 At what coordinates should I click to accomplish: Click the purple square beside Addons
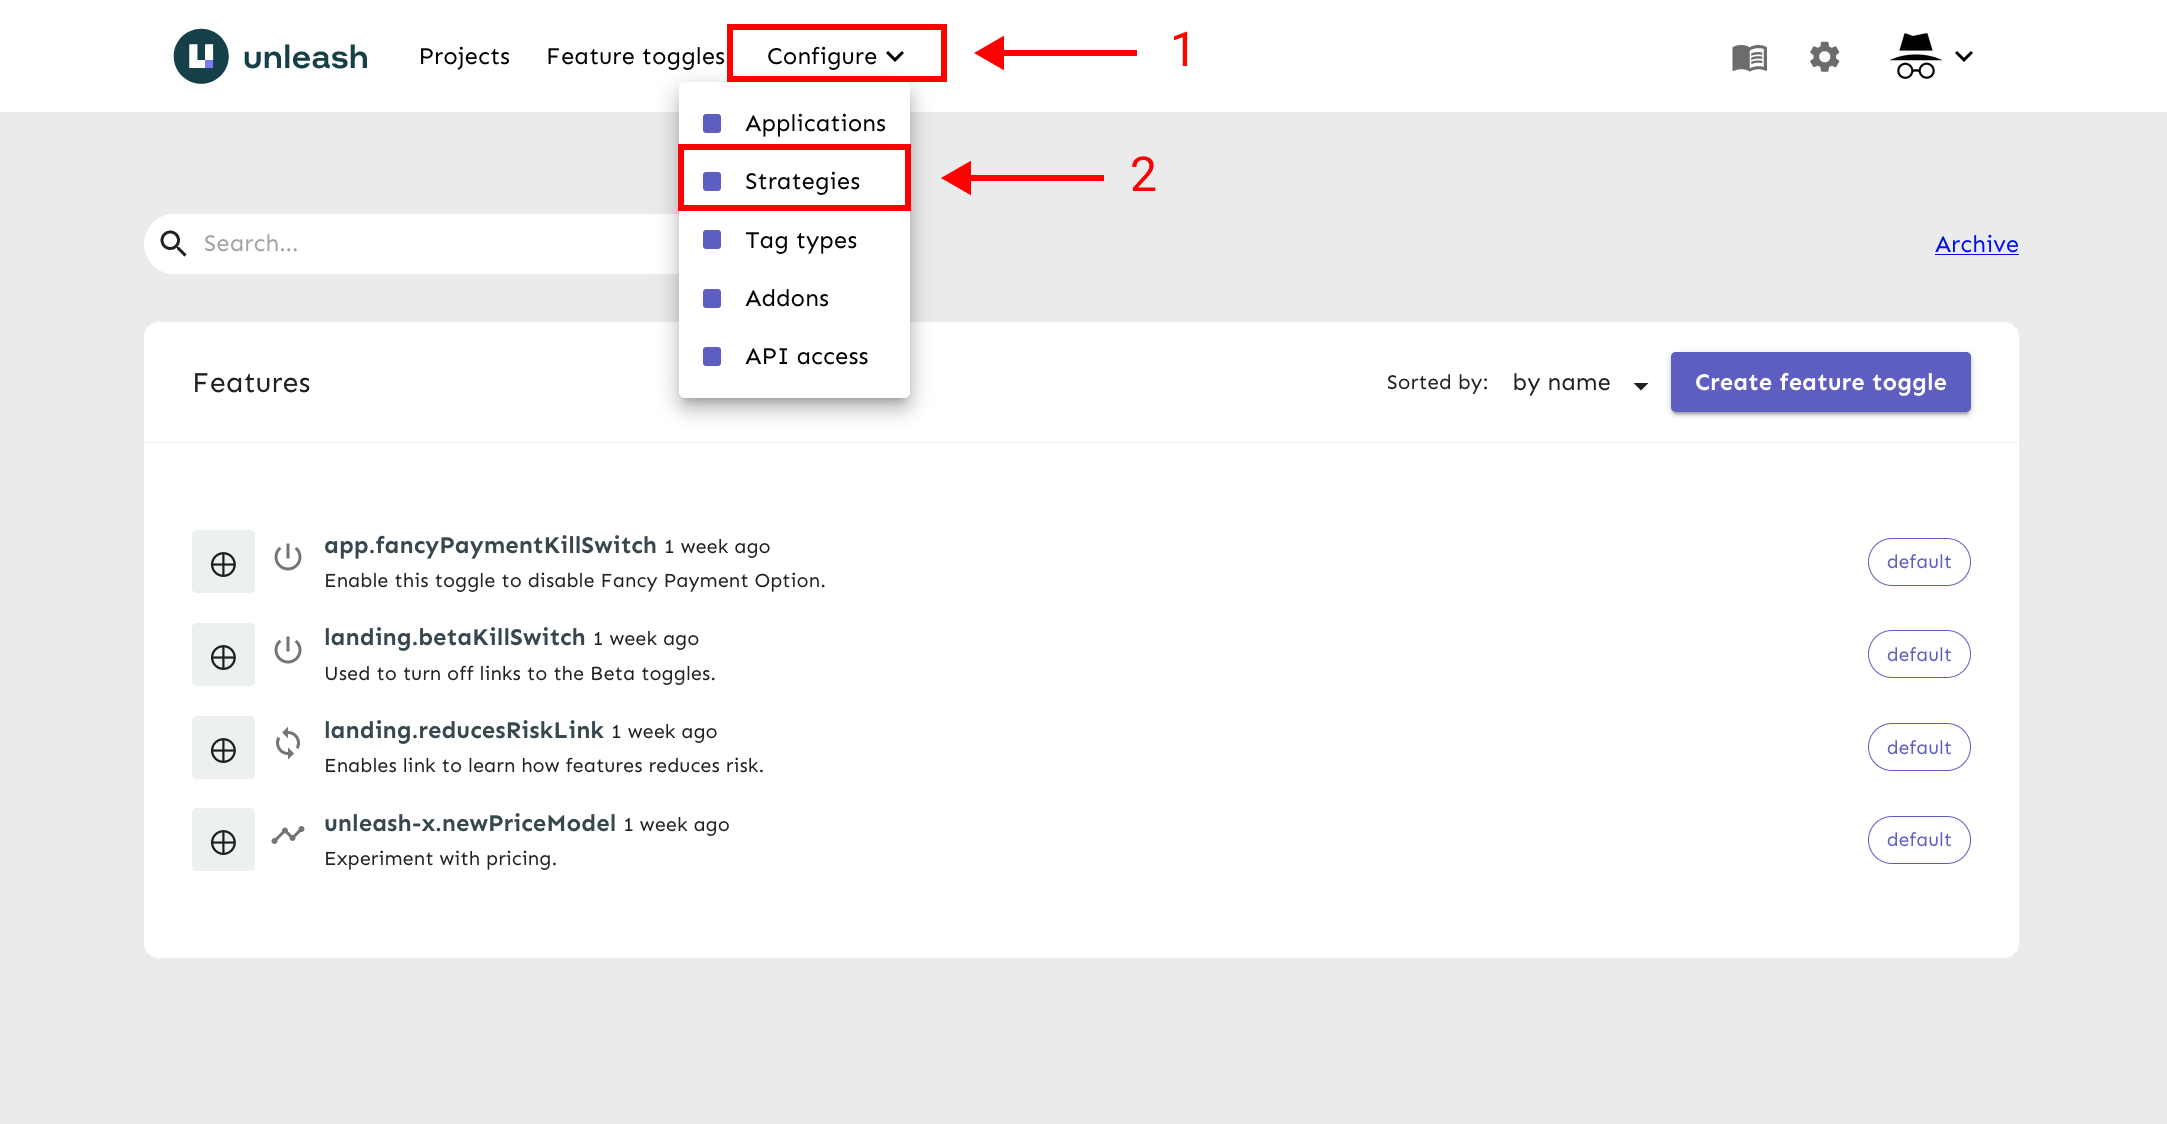[712, 298]
